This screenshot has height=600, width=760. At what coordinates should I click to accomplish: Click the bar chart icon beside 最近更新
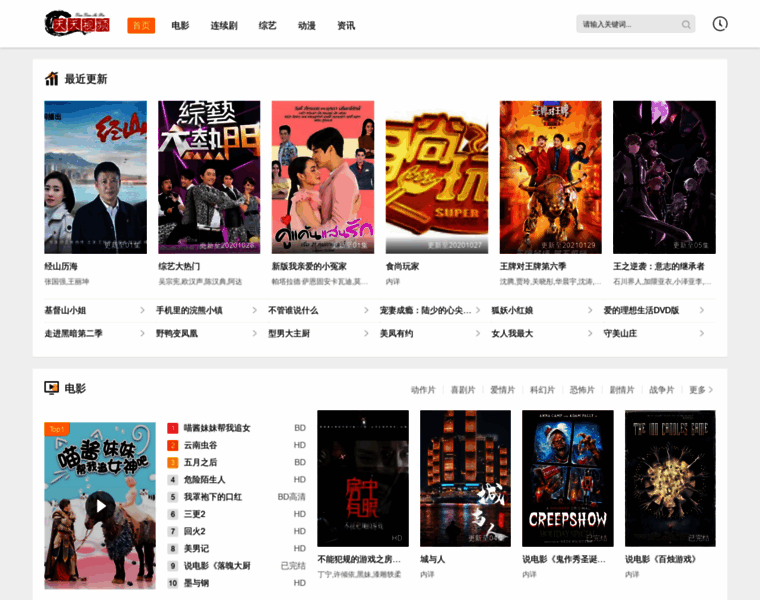click(x=51, y=79)
